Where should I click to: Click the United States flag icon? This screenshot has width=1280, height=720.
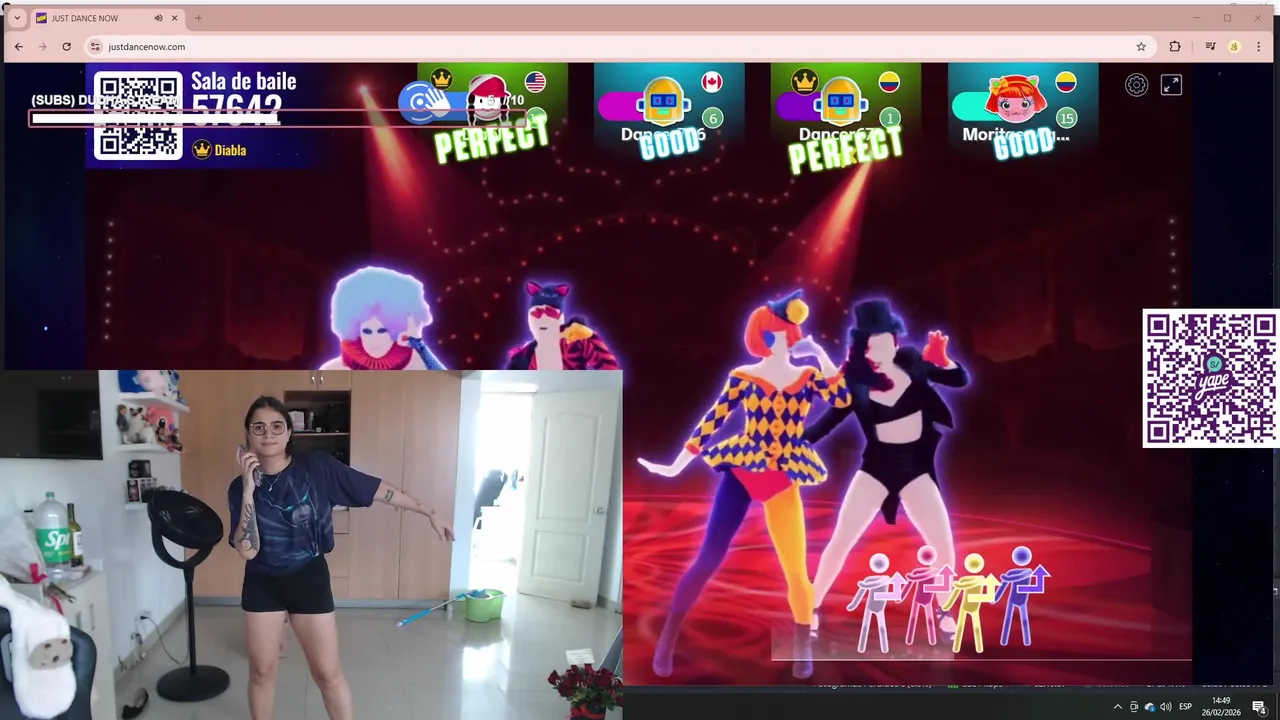(535, 82)
